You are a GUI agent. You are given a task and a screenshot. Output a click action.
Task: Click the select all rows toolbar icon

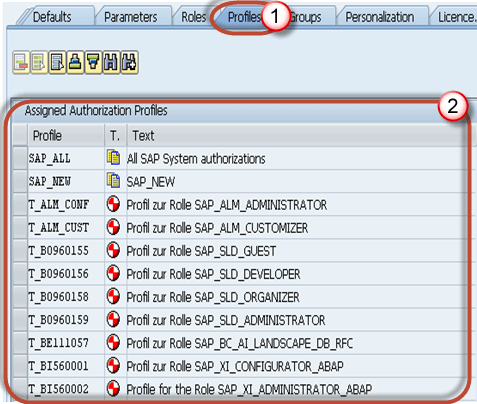coord(39,62)
